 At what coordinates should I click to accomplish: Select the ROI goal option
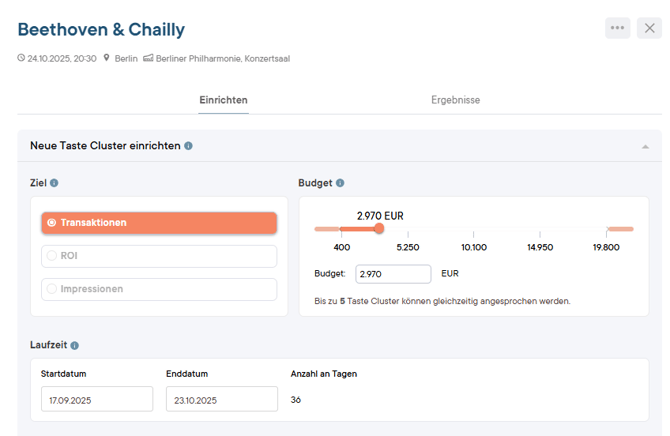[159, 256]
